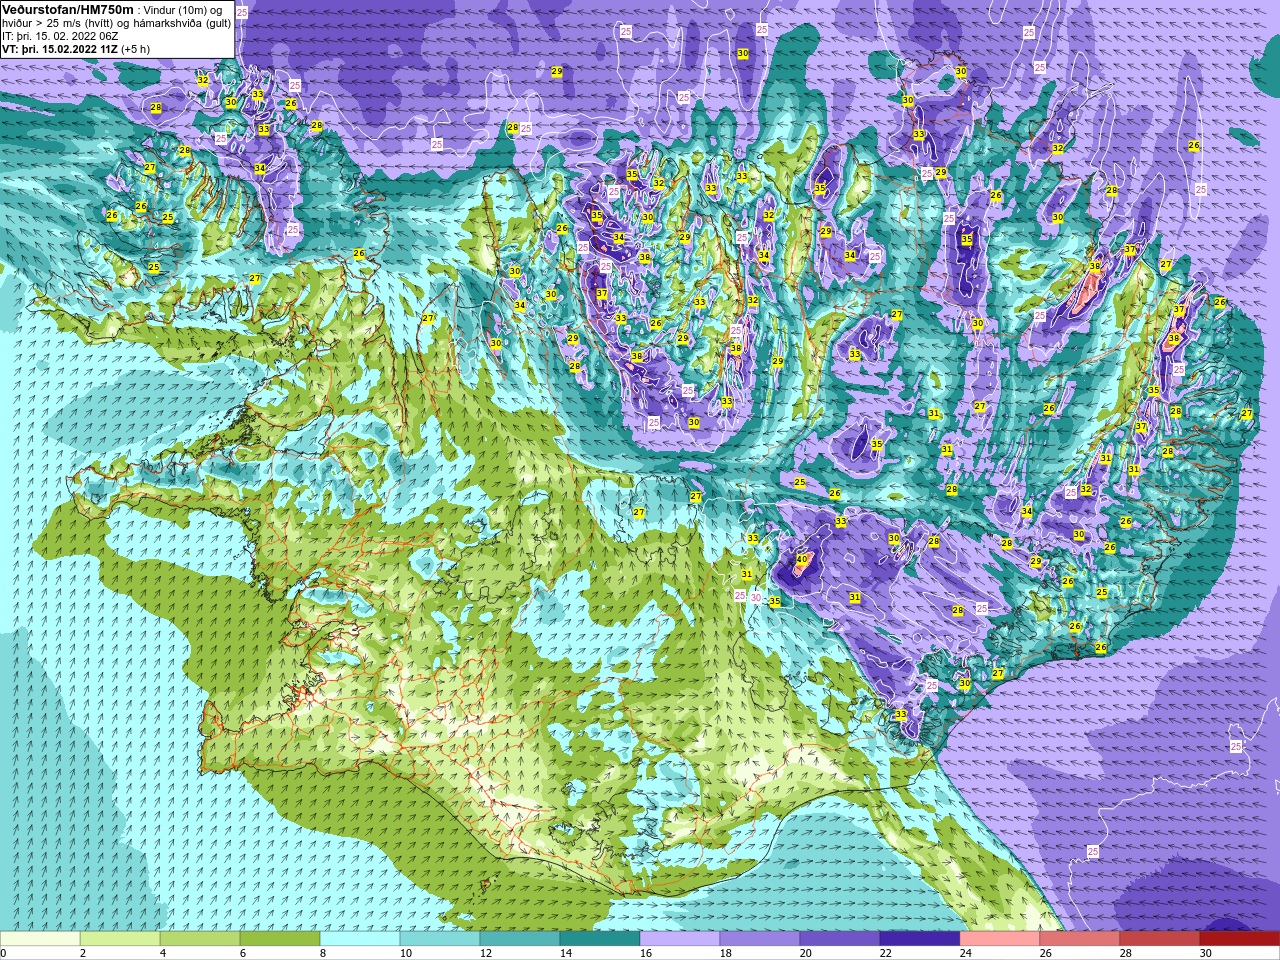Select the teal 12–14 legend swatch

tap(520, 939)
